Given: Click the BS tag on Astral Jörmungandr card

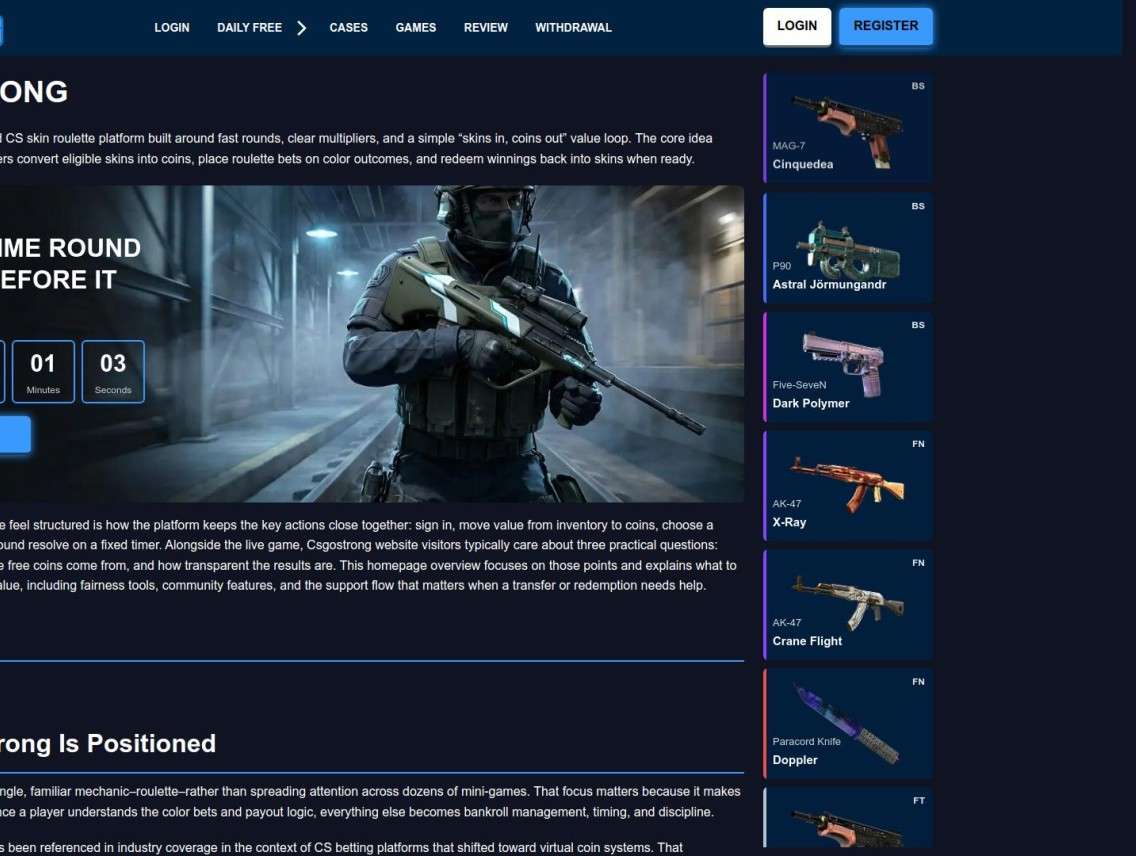Looking at the screenshot, I should click(x=918, y=206).
